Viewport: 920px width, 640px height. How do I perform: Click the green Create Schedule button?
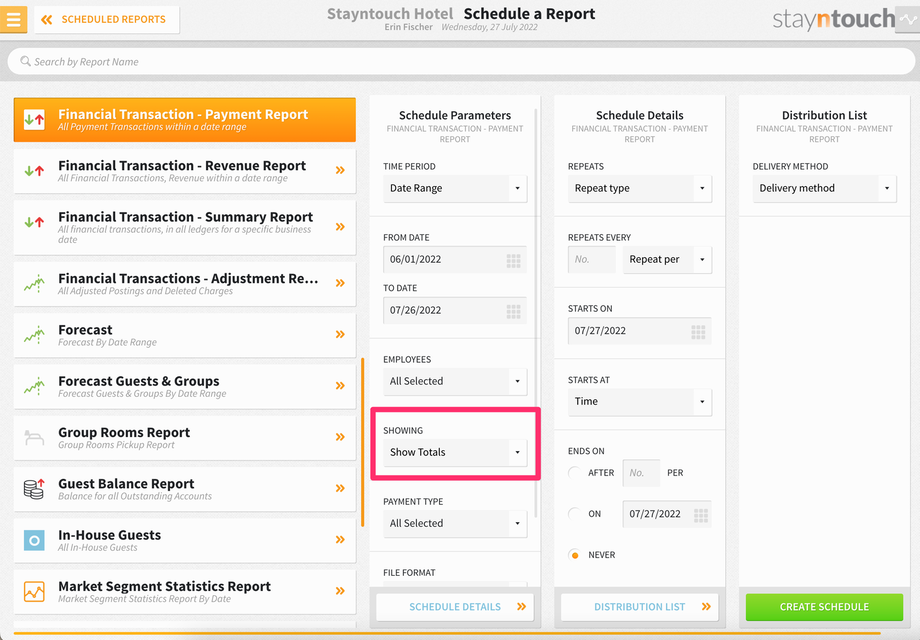coord(824,607)
